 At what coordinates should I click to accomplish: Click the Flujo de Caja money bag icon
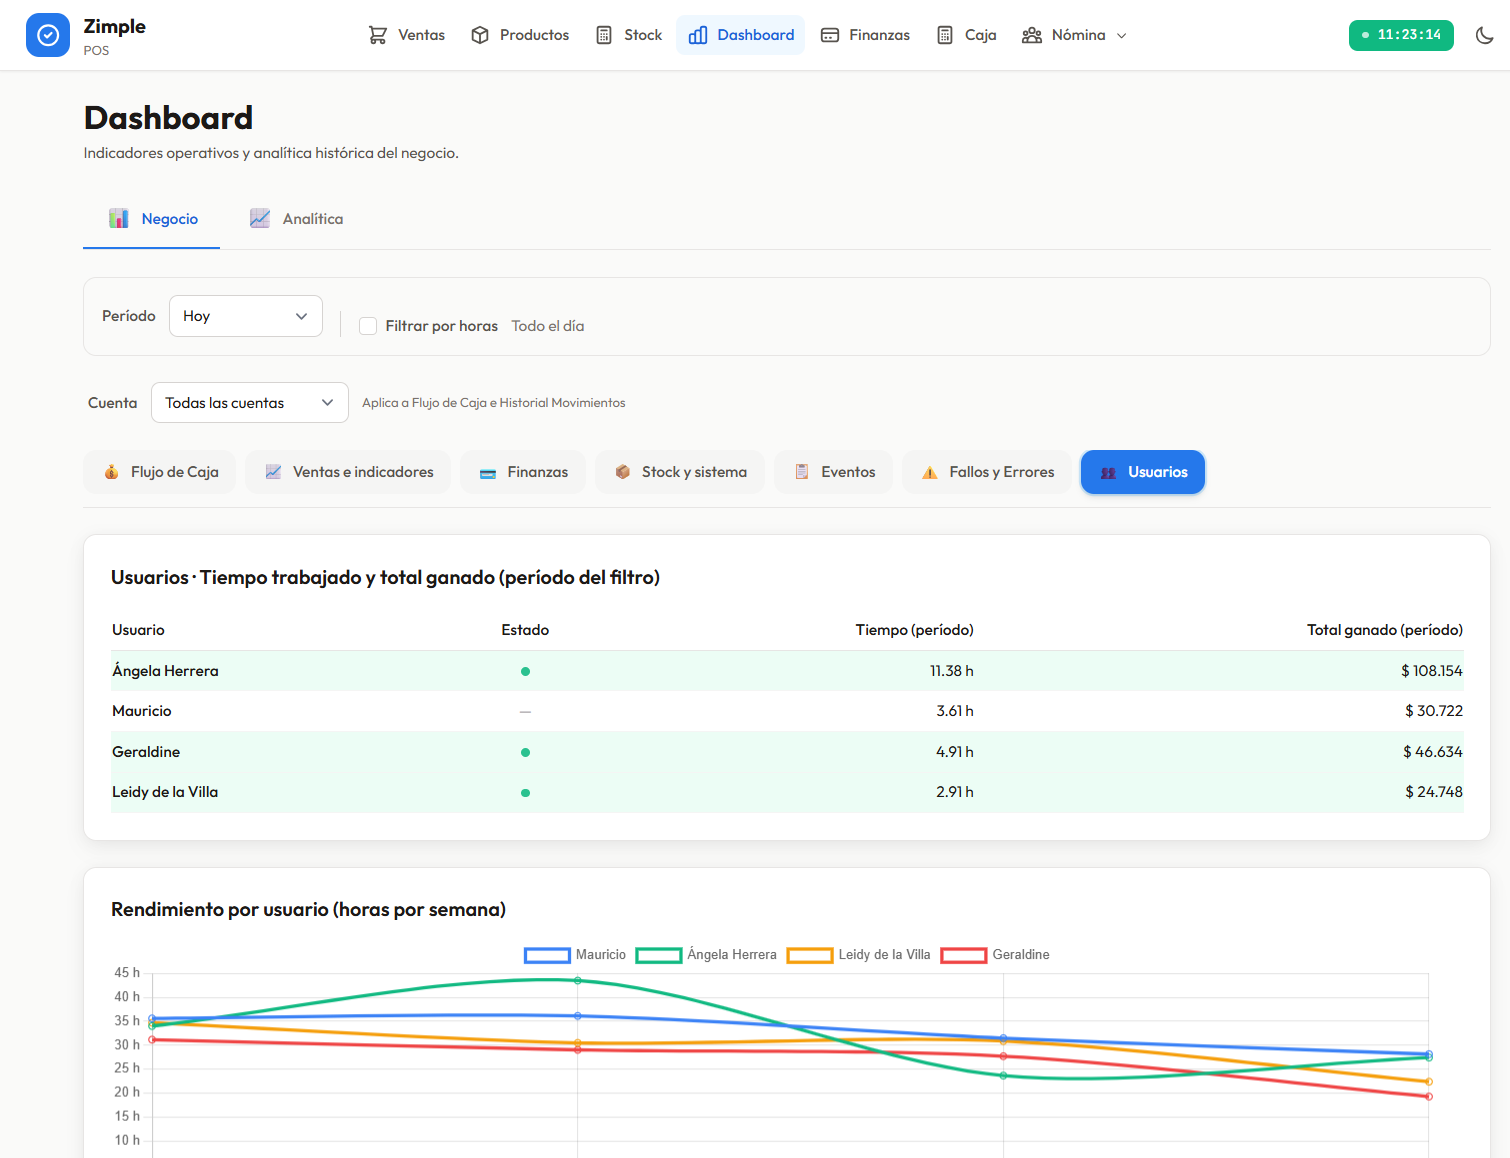coord(112,472)
